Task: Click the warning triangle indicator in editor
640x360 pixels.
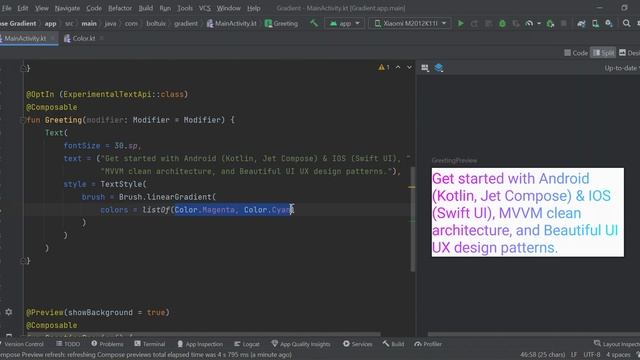Action: click(381, 67)
